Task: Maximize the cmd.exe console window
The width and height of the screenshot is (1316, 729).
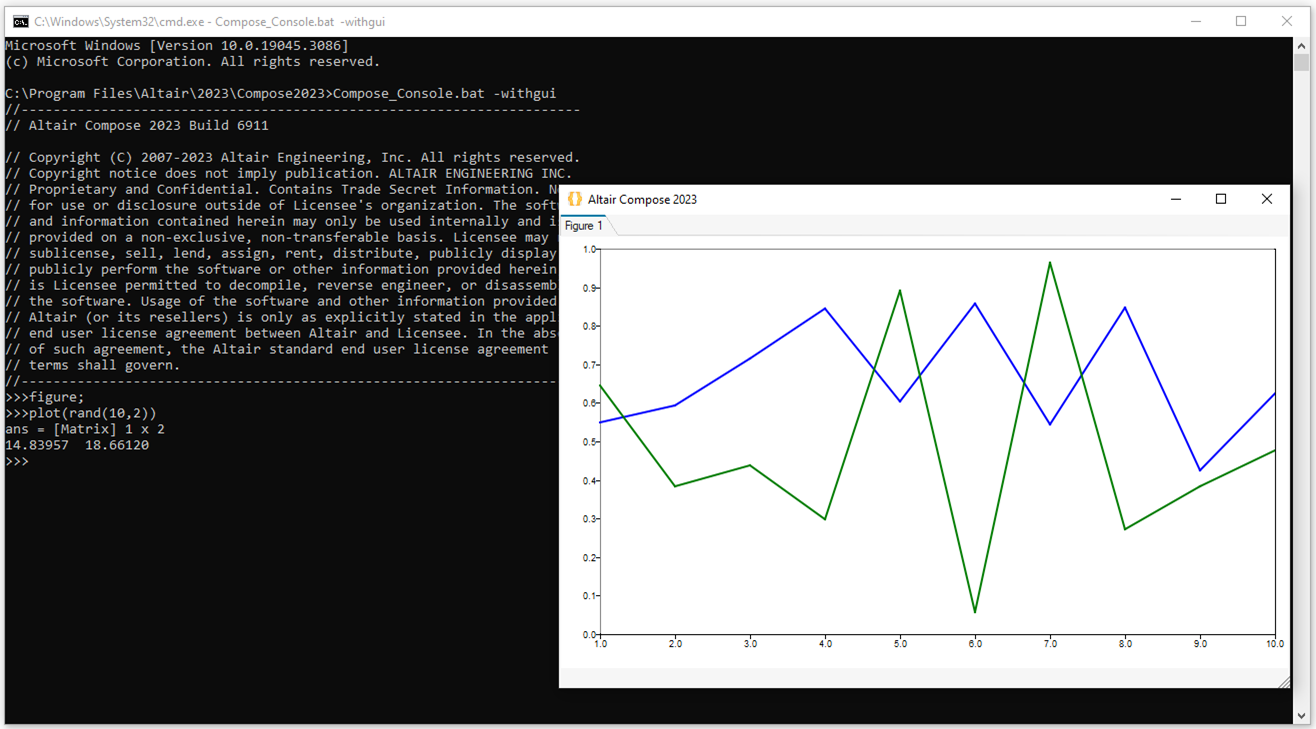Action: pyautogui.click(x=1241, y=21)
